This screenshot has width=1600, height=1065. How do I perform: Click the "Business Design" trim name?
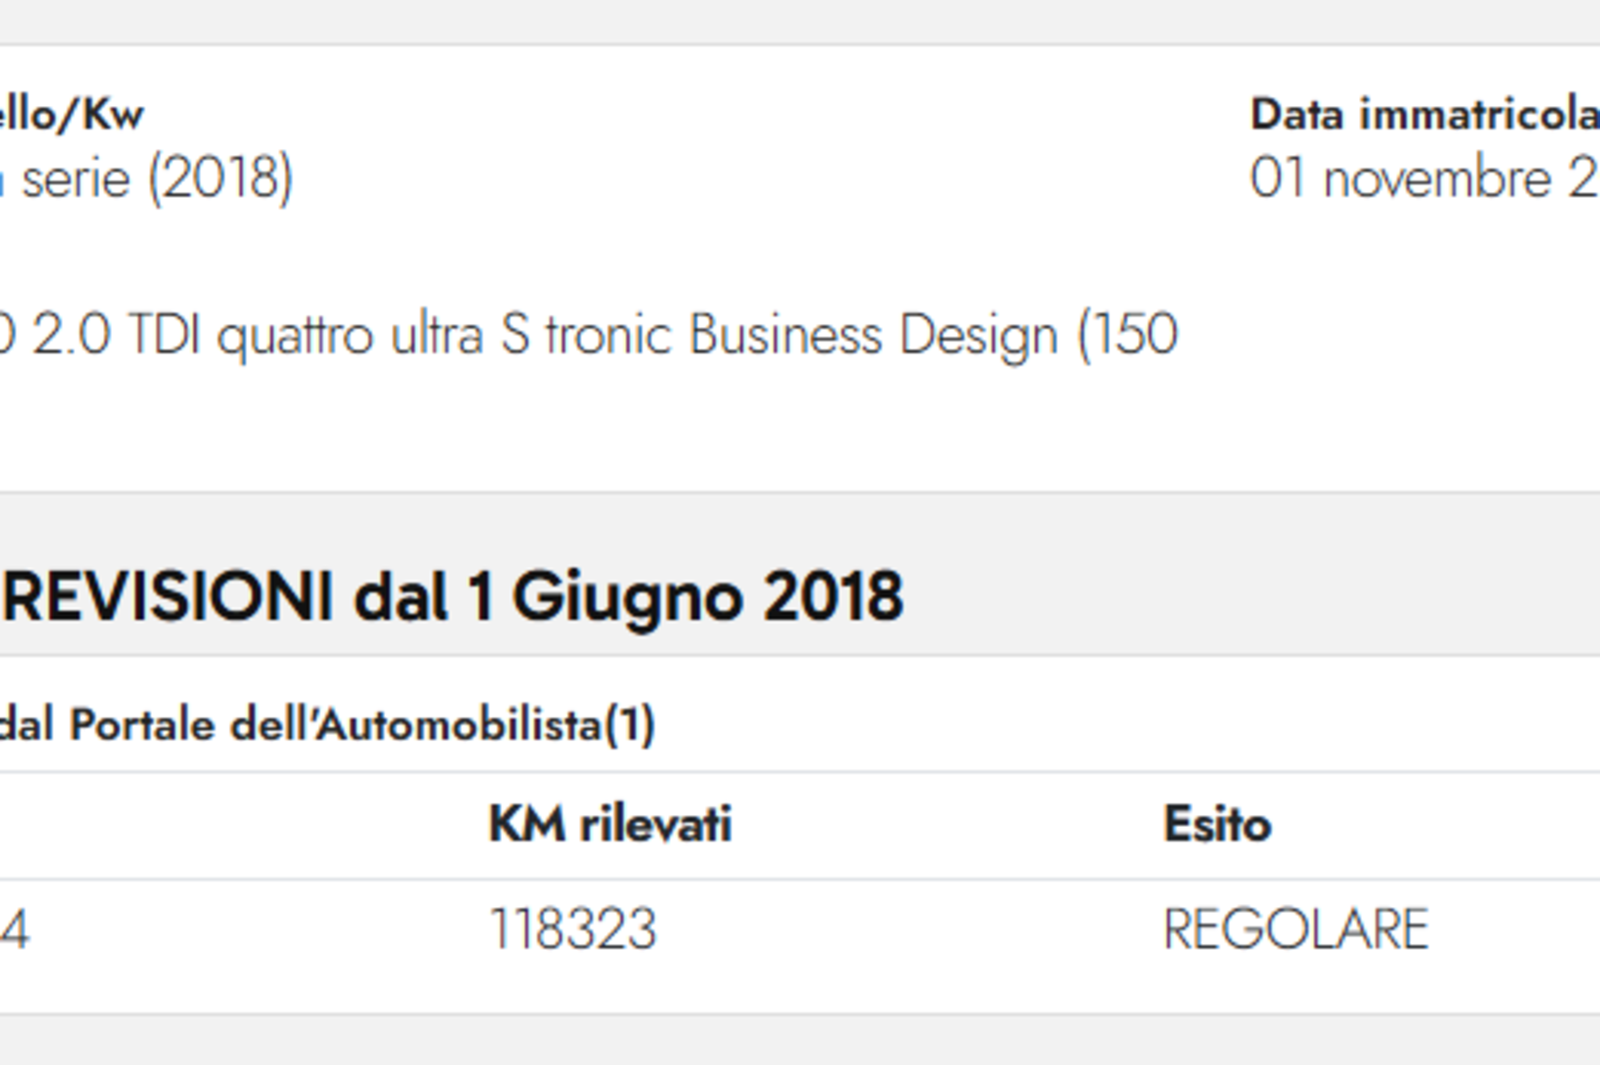(874, 335)
